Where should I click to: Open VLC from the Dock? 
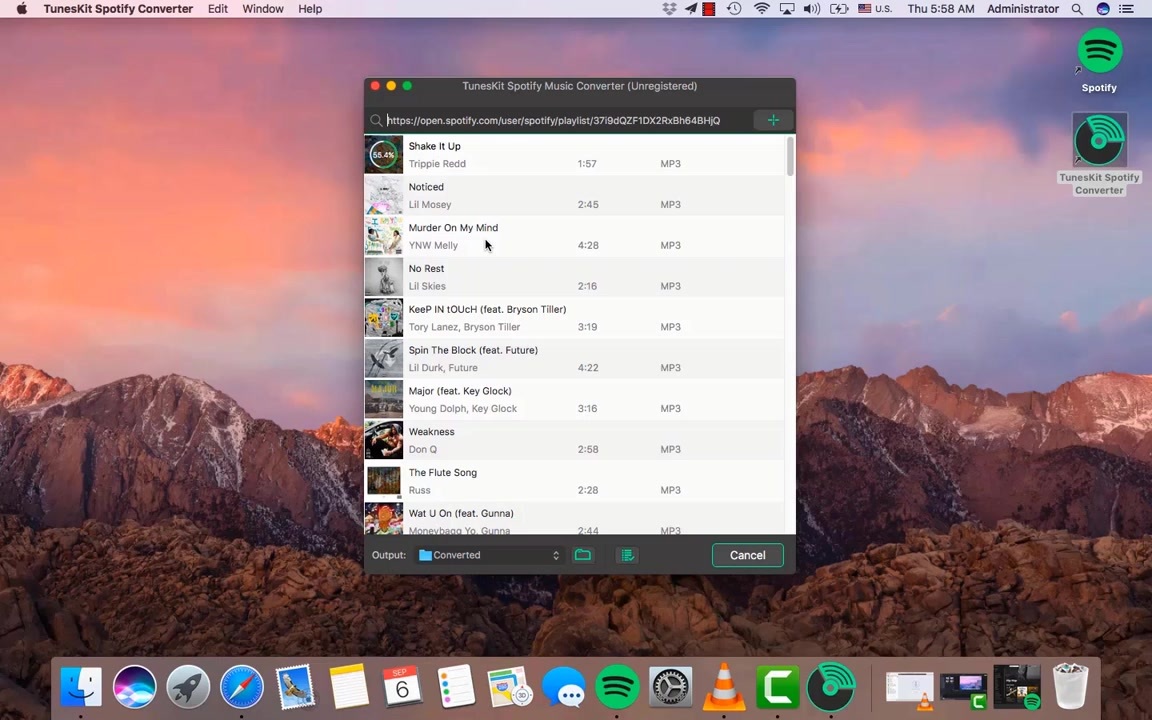click(x=724, y=687)
